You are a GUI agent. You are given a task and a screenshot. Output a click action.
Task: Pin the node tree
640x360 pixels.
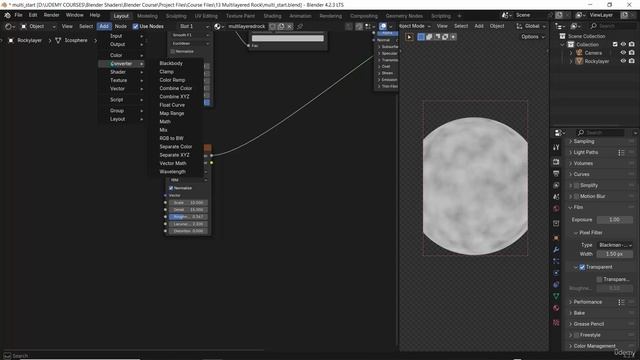point(300,26)
